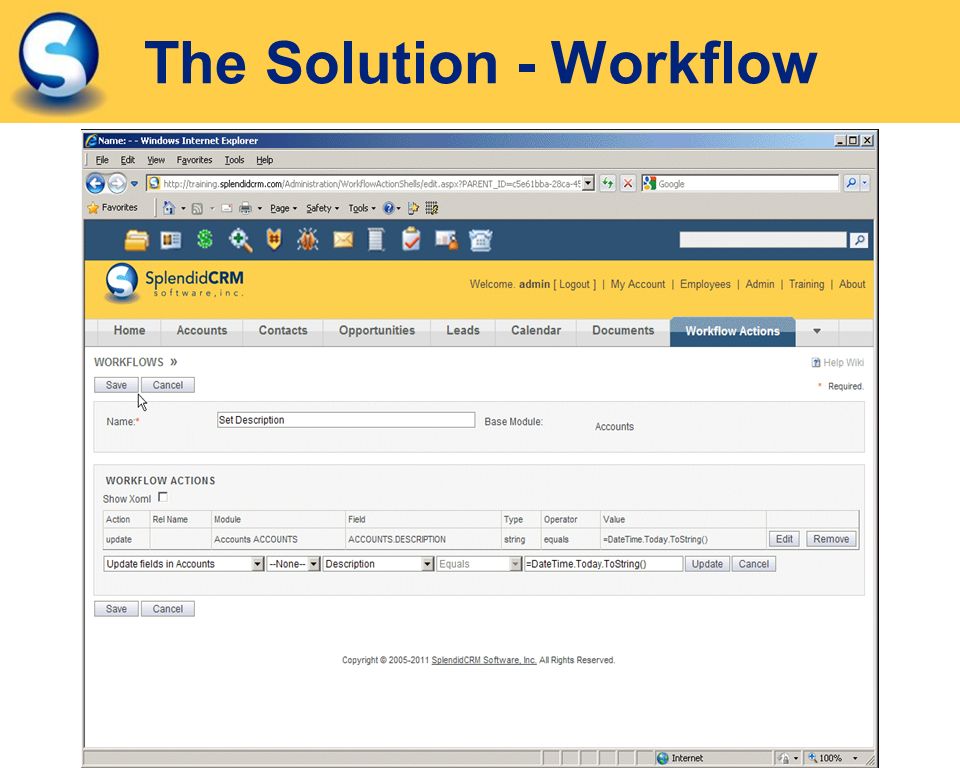The height and width of the screenshot is (768, 960).
Task: Click the Training link
Action: [806, 284]
